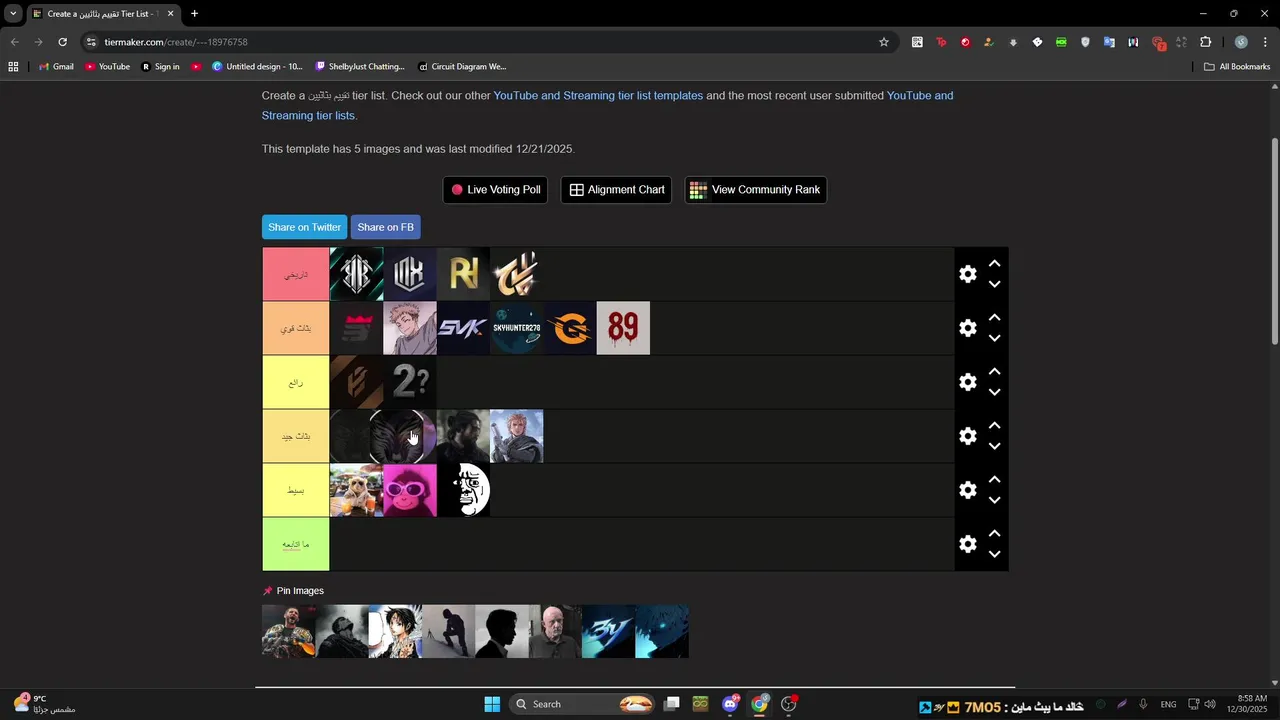Move the orange second tier row down
Viewport: 1280px width, 720px height.
pos(994,338)
